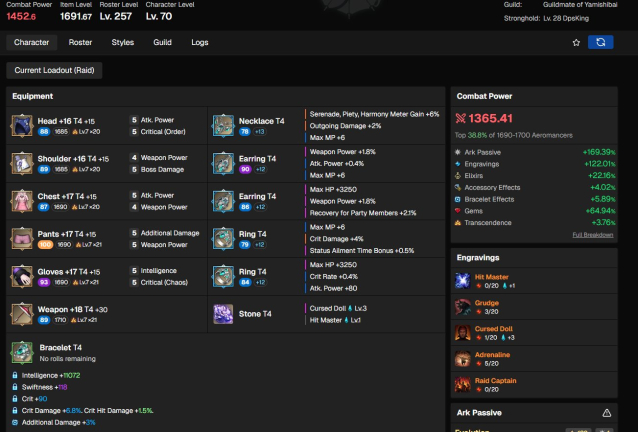This screenshot has width=638, height=432.
Task: Go to the Logs tab
Action: pyautogui.click(x=200, y=43)
